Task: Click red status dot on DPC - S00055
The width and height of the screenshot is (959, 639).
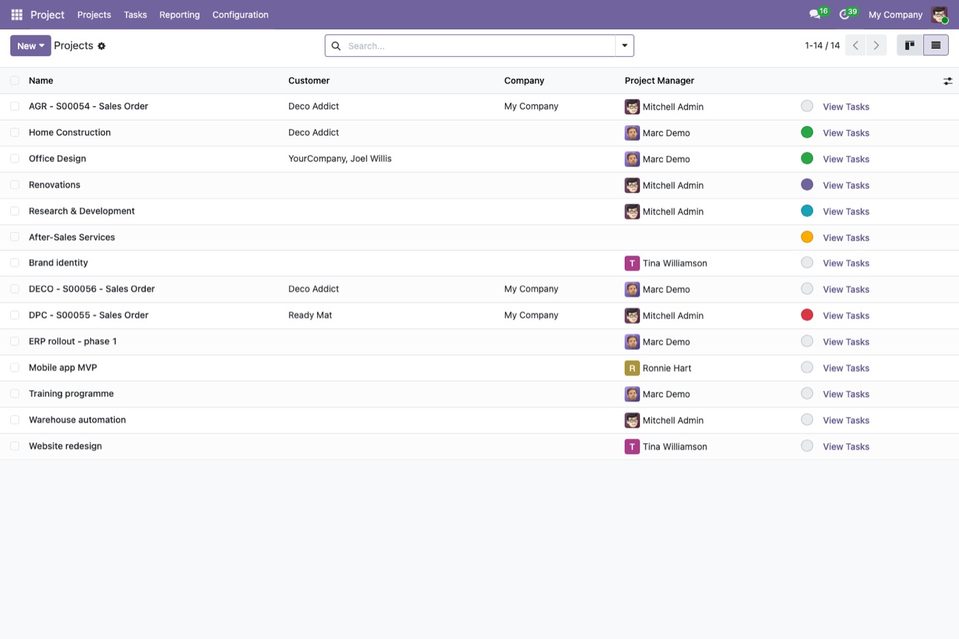Action: coord(807,315)
